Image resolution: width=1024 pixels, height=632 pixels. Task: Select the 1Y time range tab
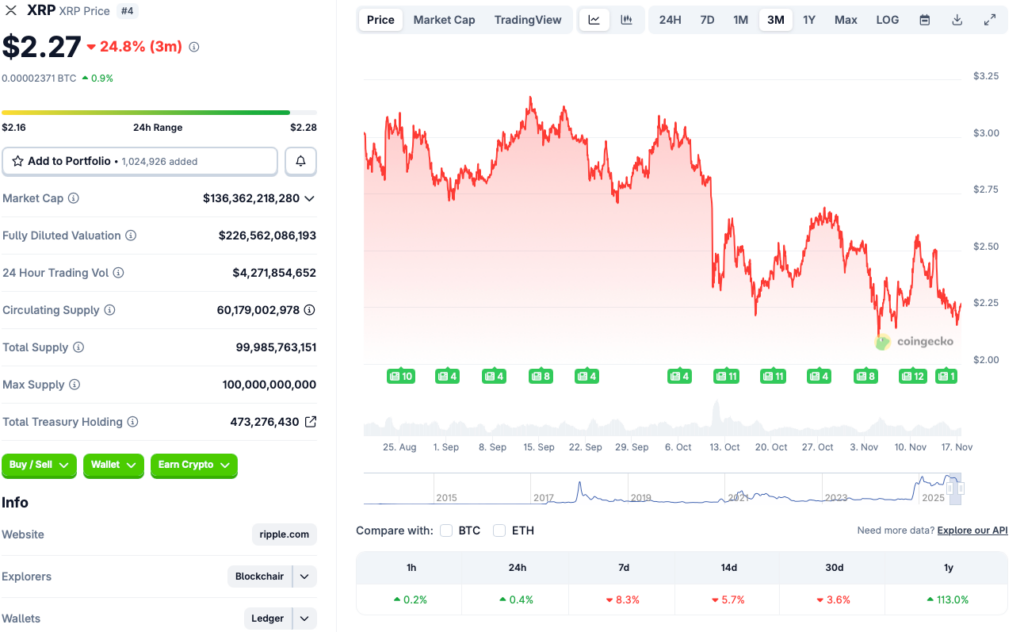809,20
